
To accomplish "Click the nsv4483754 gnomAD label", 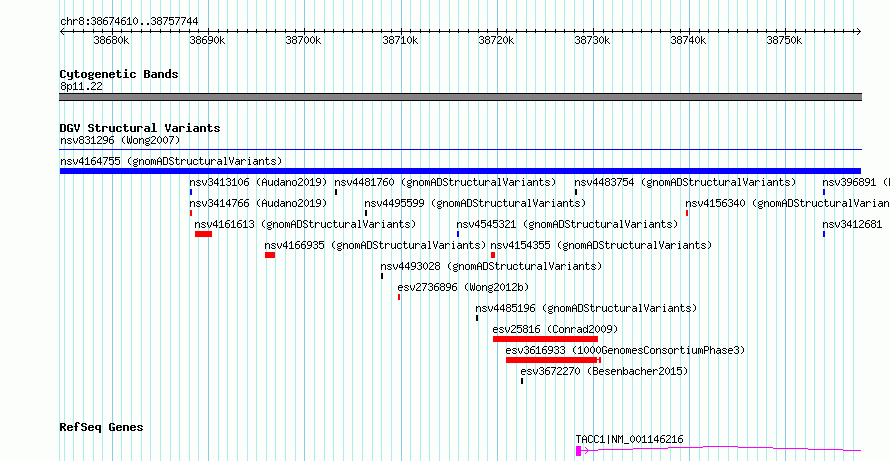I will [x=685, y=182].
